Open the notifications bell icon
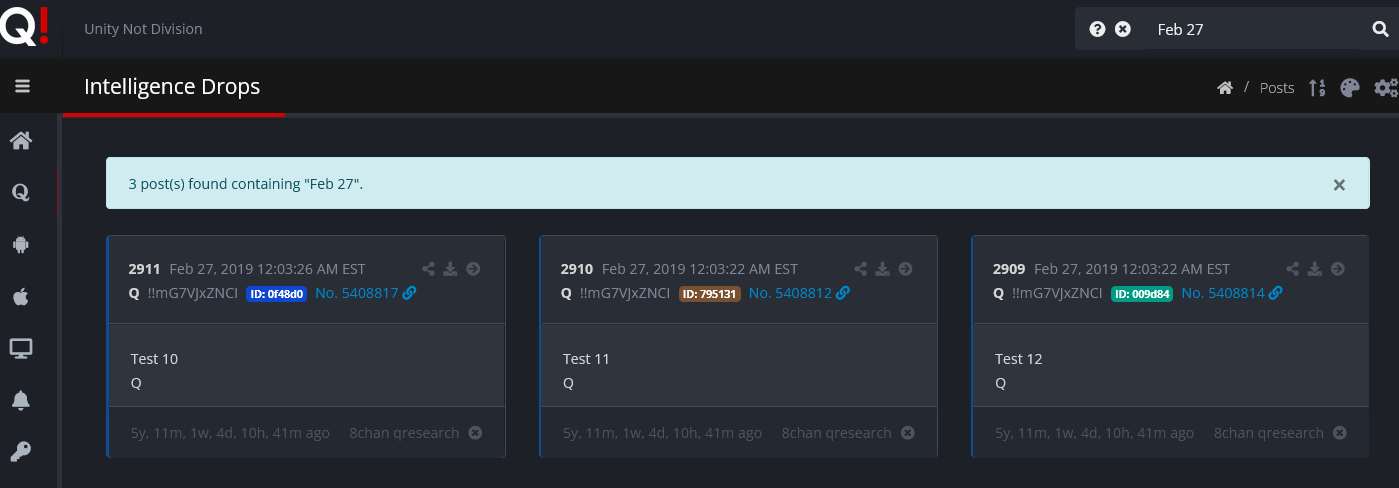Viewport: 1399px width, 488px height. pos(20,400)
